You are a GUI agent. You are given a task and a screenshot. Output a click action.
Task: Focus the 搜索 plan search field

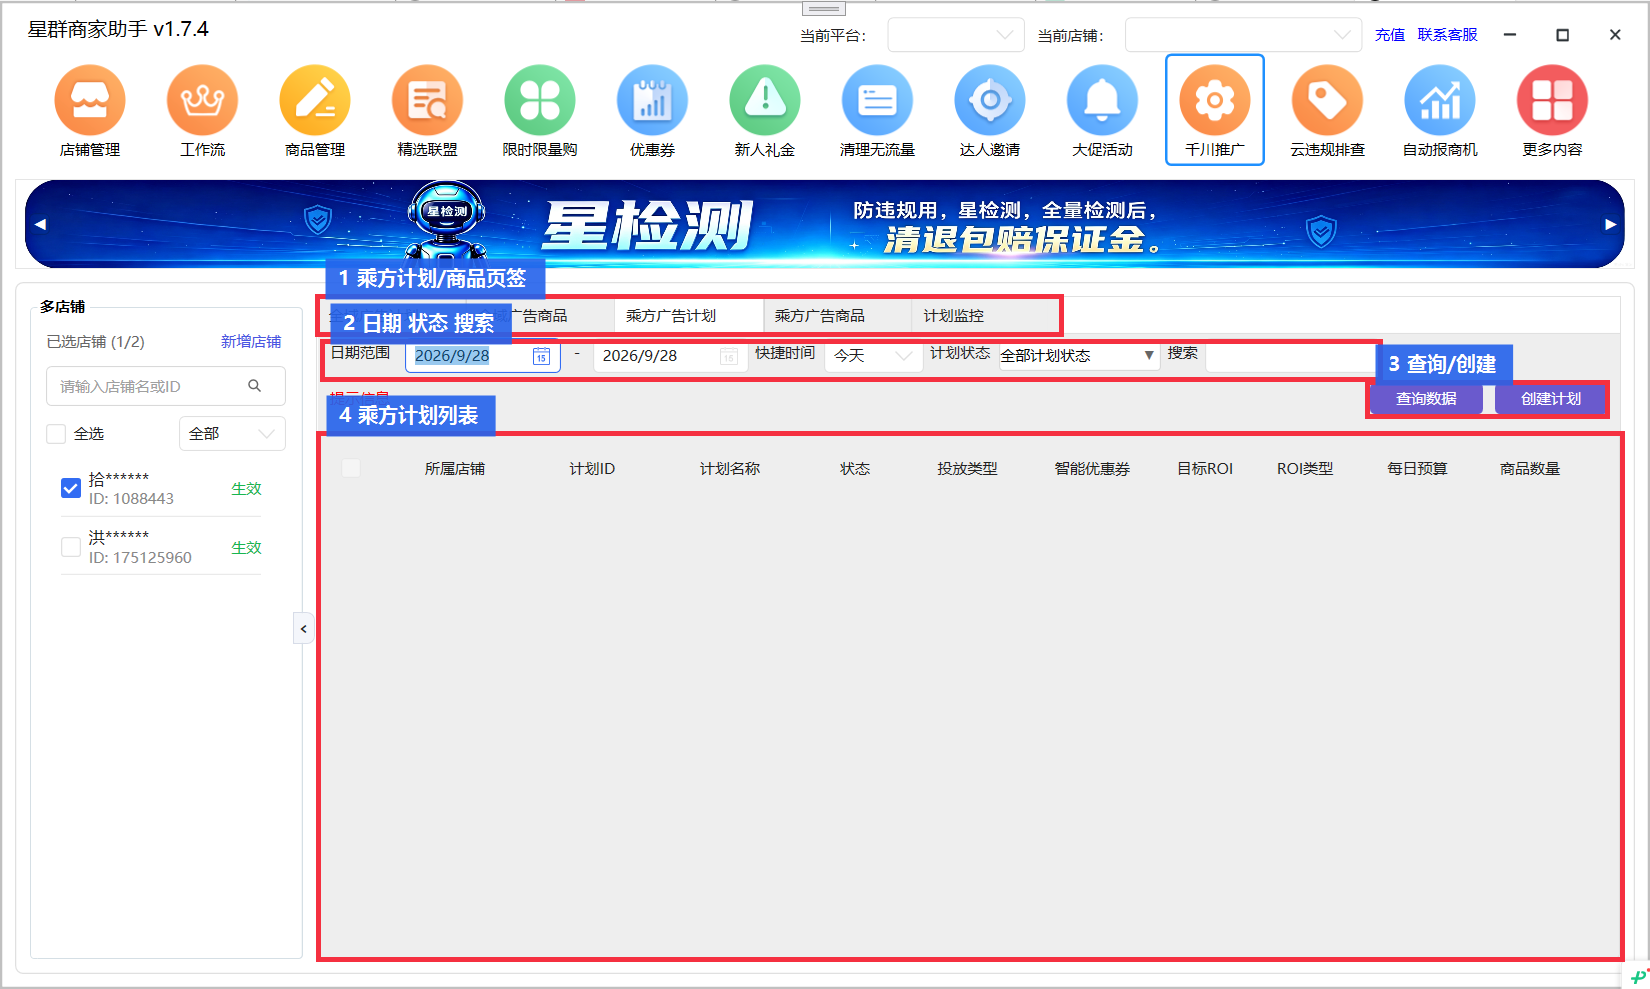pos(1290,357)
